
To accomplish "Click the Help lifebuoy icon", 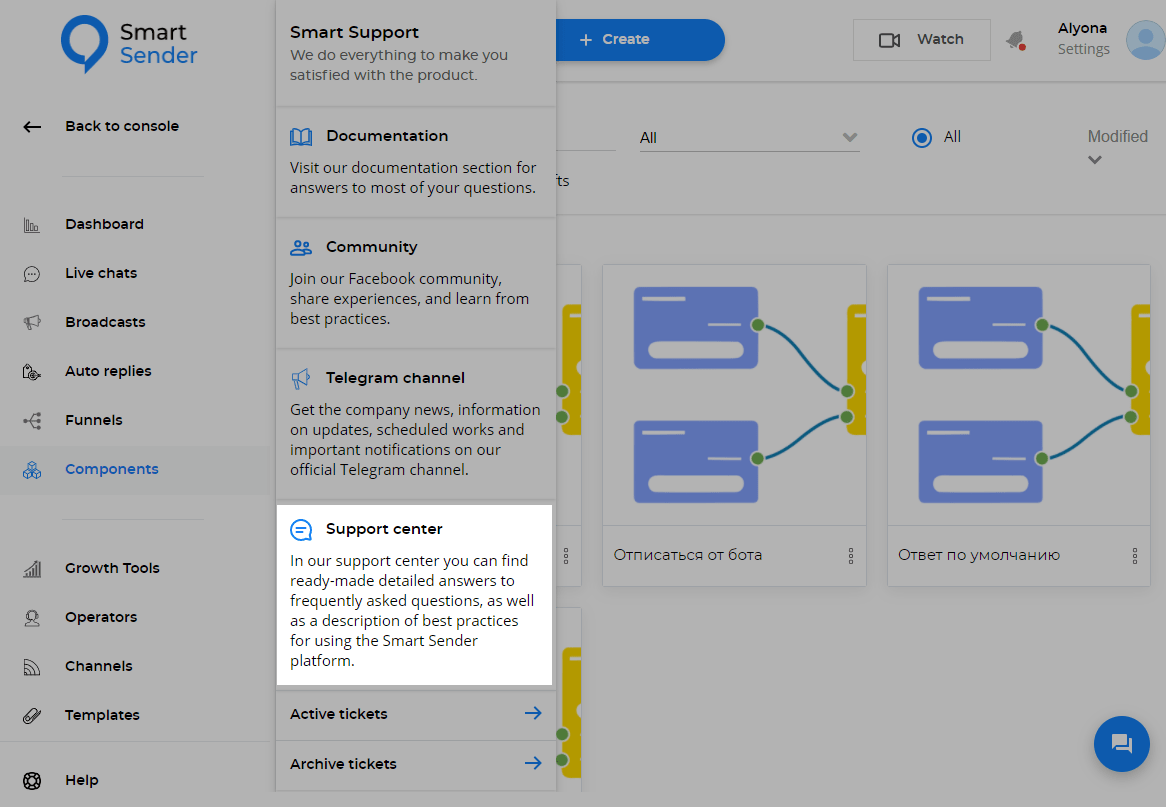I will [x=32, y=780].
